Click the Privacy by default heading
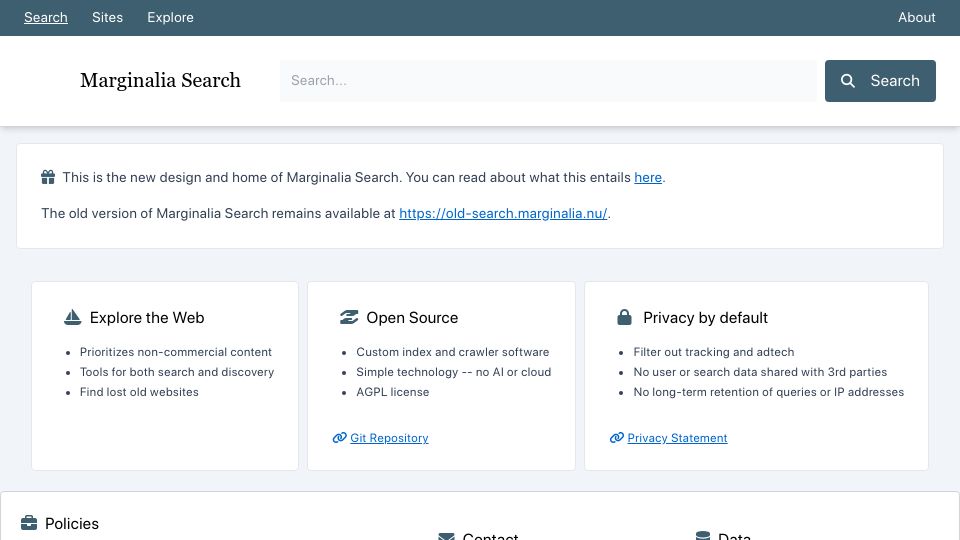This screenshot has width=960, height=540. (705, 318)
